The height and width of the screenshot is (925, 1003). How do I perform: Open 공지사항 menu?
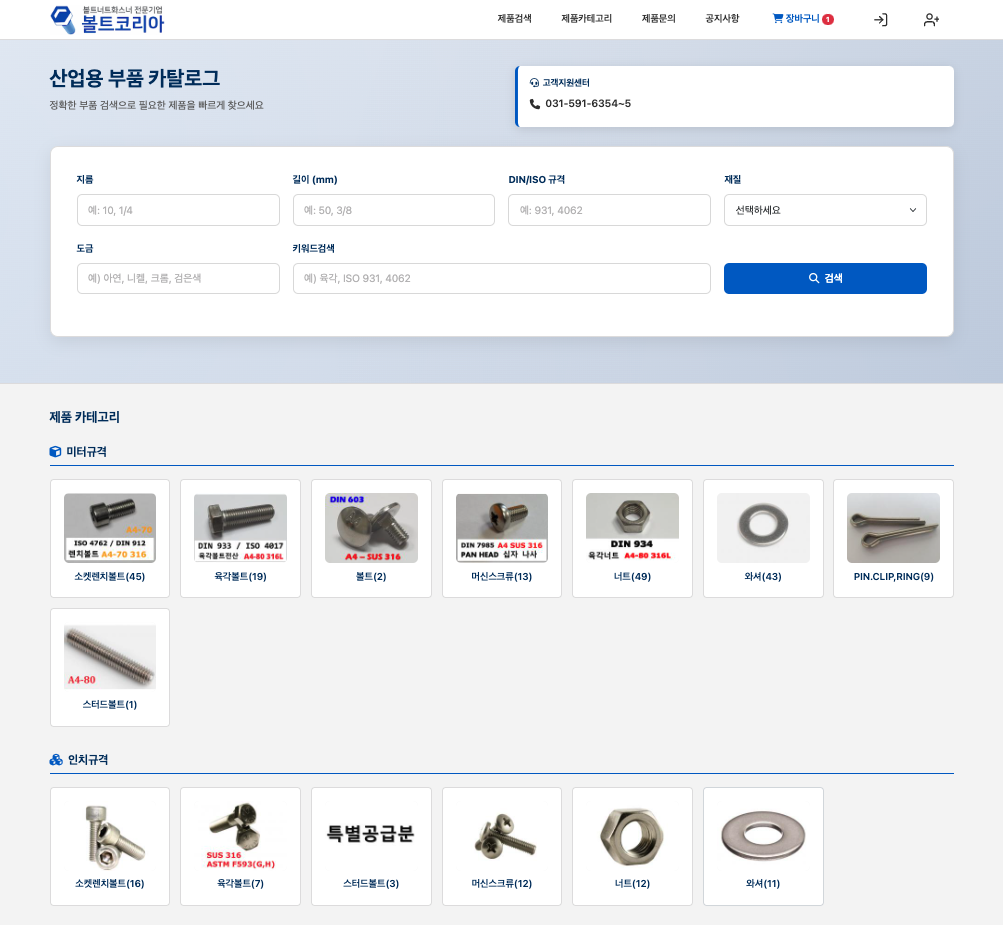click(722, 19)
